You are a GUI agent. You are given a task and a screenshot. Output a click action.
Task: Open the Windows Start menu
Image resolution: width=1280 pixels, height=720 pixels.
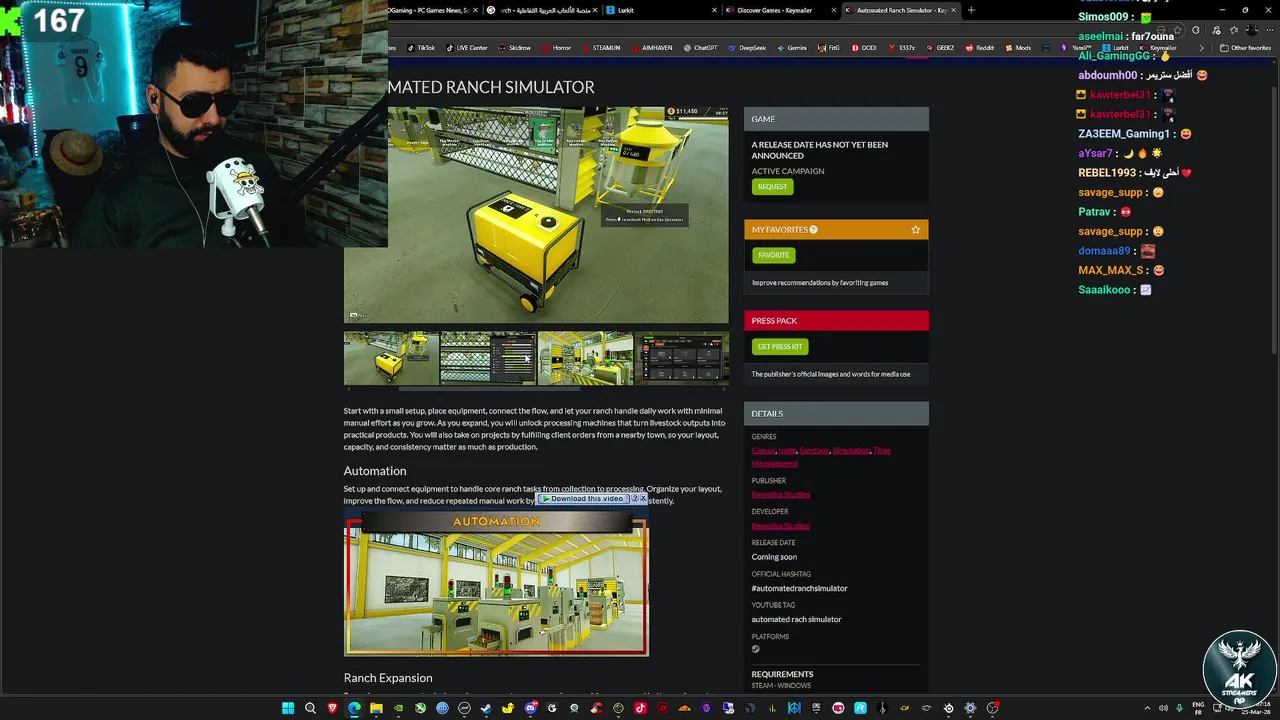[288, 708]
